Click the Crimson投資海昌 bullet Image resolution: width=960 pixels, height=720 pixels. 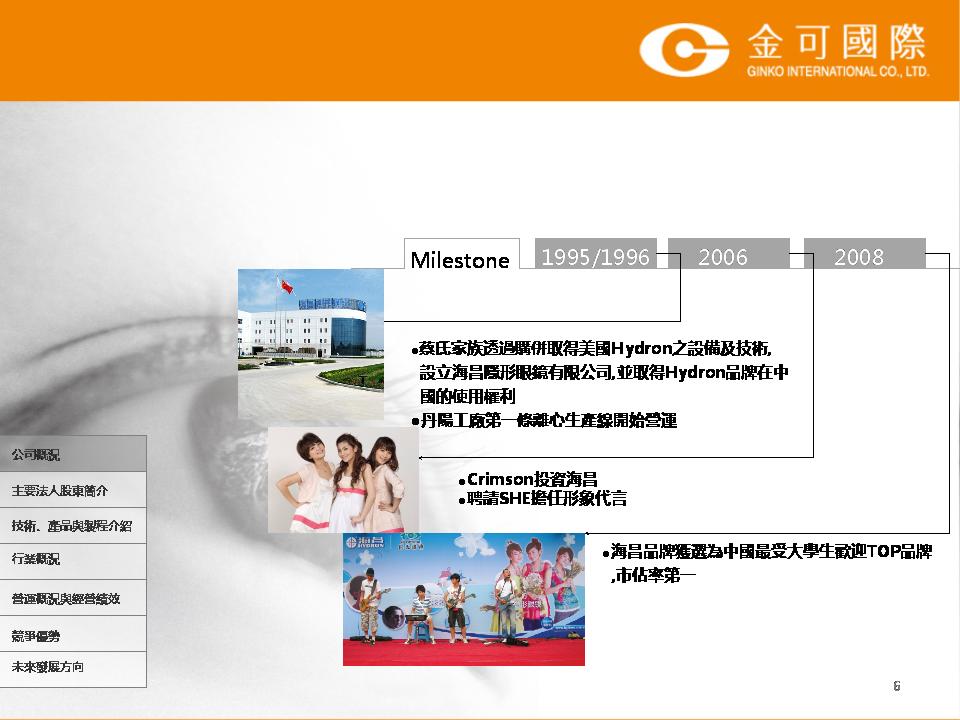tap(528, 479)
